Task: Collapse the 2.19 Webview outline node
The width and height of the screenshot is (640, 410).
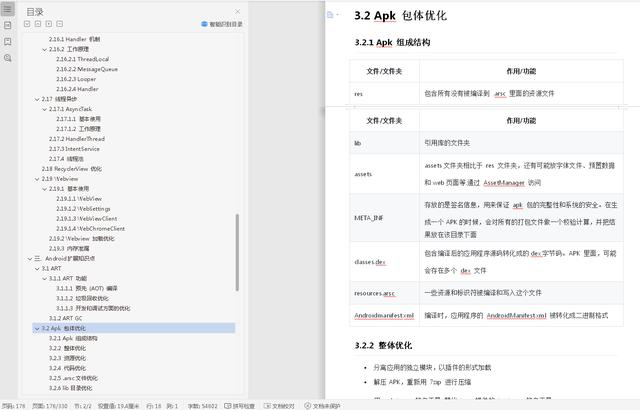Action: click(37, 179)
